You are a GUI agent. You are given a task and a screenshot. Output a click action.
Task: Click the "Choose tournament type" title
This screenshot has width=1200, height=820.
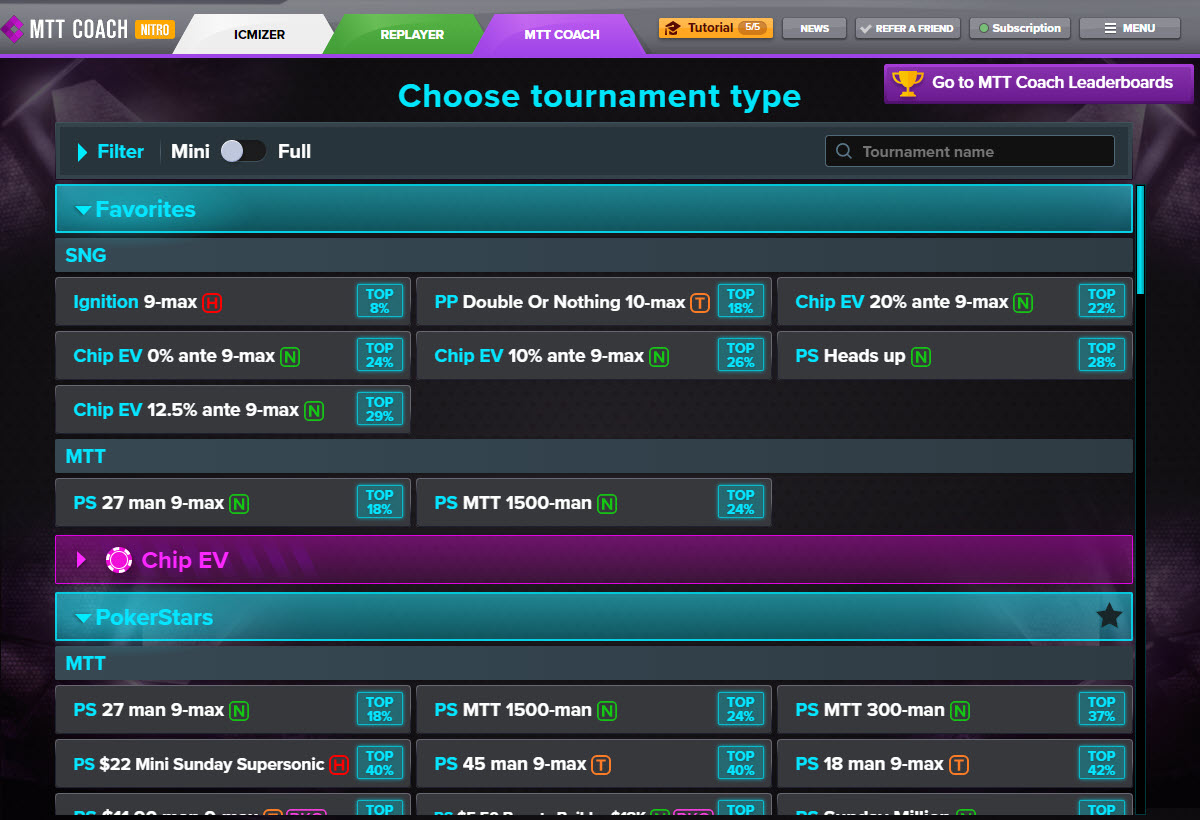(x=599, y=96)
